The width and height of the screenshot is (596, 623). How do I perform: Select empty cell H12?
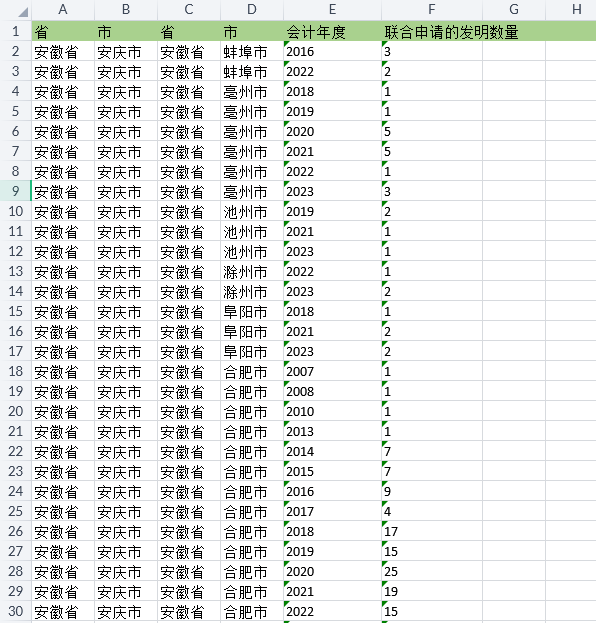571,251
